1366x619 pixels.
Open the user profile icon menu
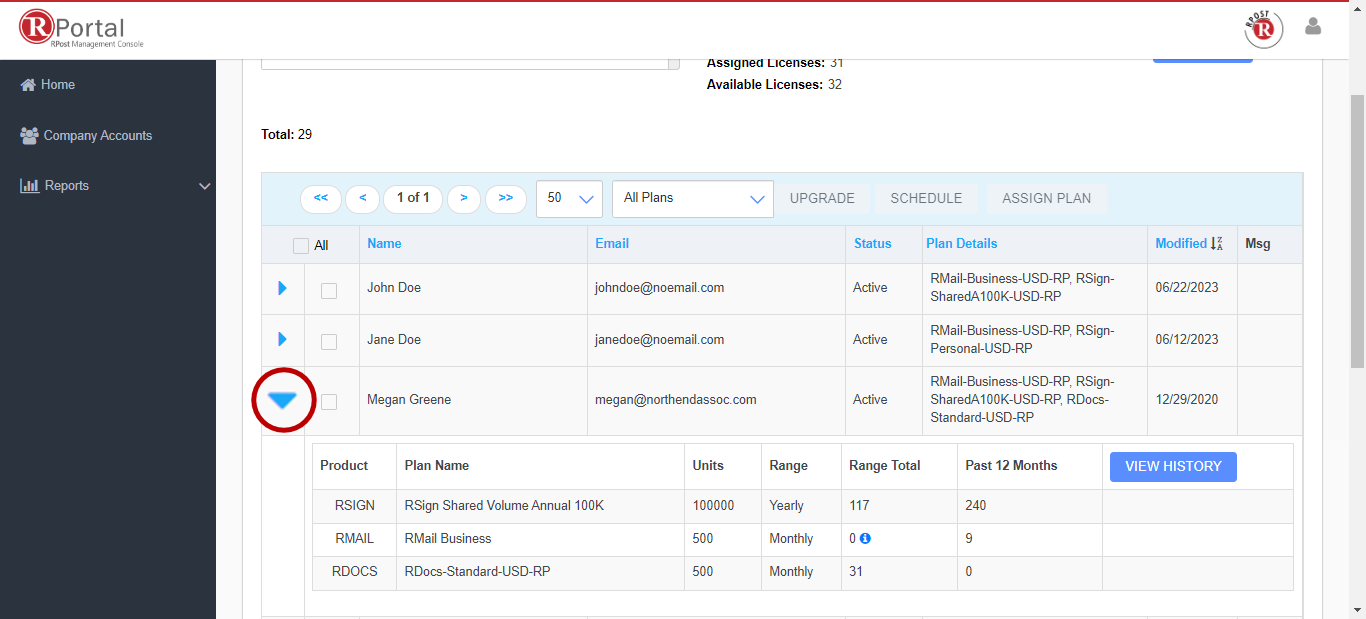coord(1313,27)
